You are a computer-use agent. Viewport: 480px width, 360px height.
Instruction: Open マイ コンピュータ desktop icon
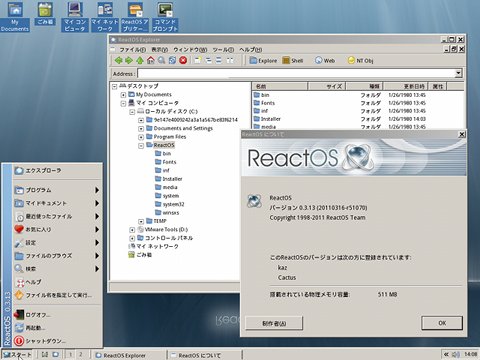[x=75, y=17]
